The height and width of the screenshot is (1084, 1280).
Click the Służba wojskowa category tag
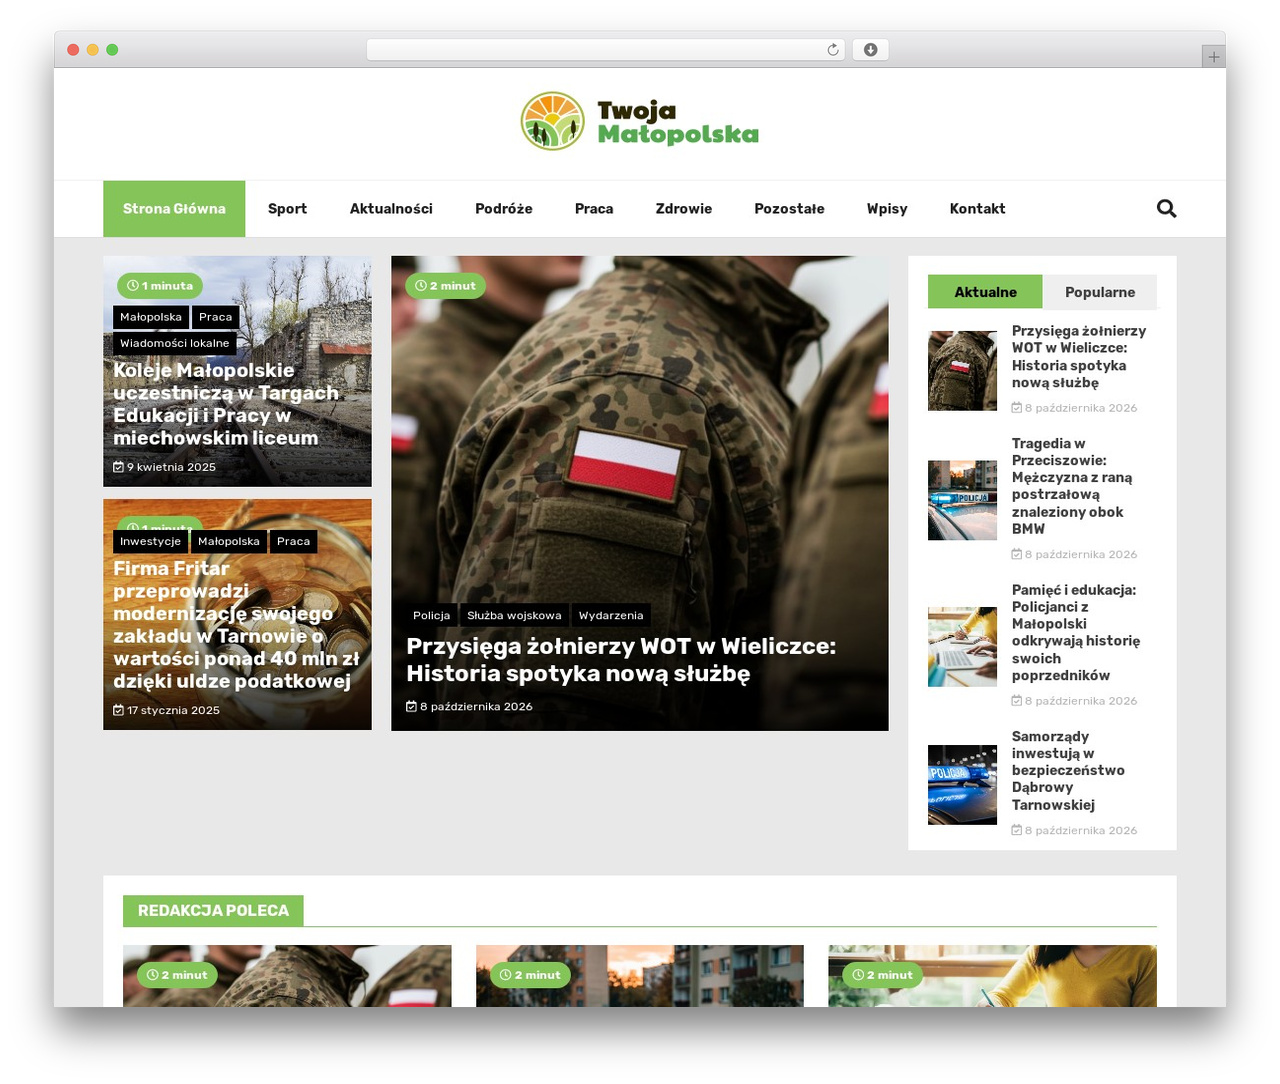click(514, 615)
